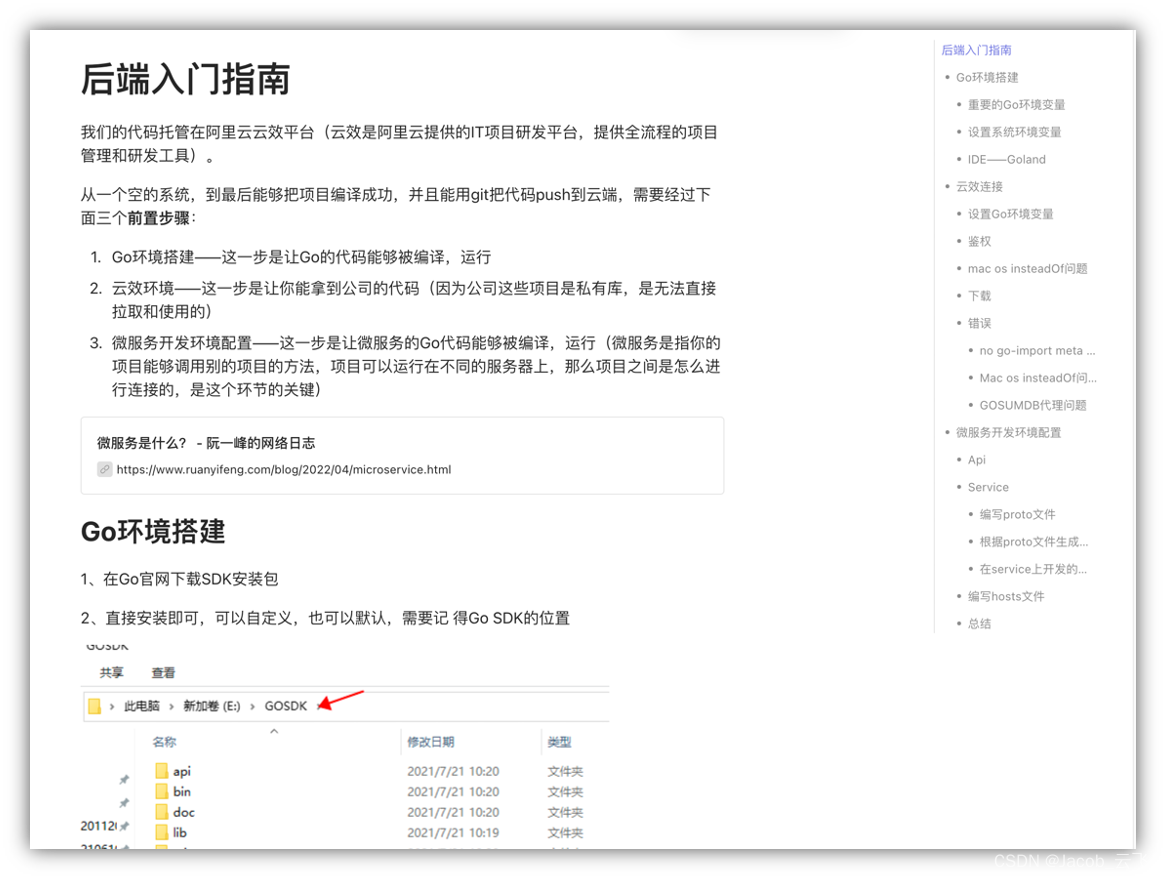The image size is (1166, 880).
Task: Open mac os insteadOf问题 outline entry
Action: tap(1027, 269)
